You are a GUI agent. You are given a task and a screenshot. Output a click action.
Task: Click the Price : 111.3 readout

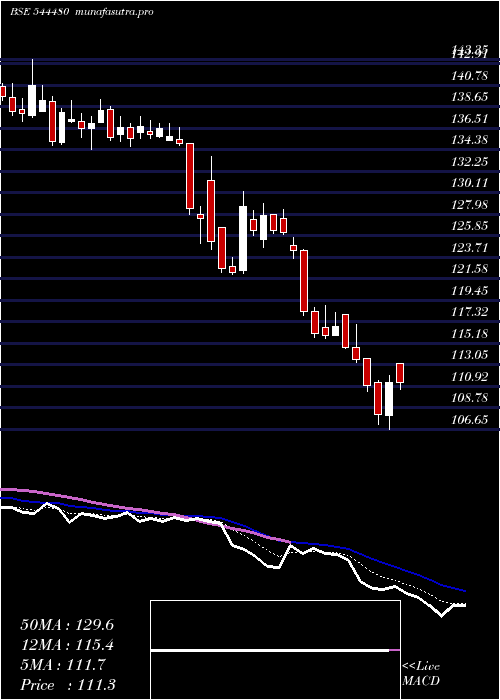coord(68,685)
